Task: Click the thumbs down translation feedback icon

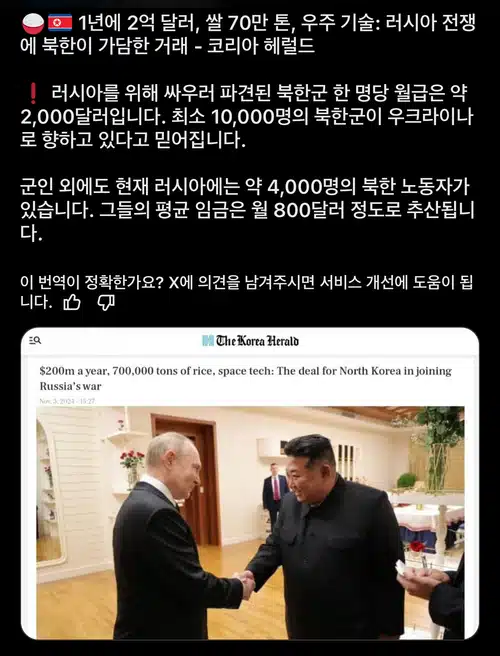Action: coord(106,302)
